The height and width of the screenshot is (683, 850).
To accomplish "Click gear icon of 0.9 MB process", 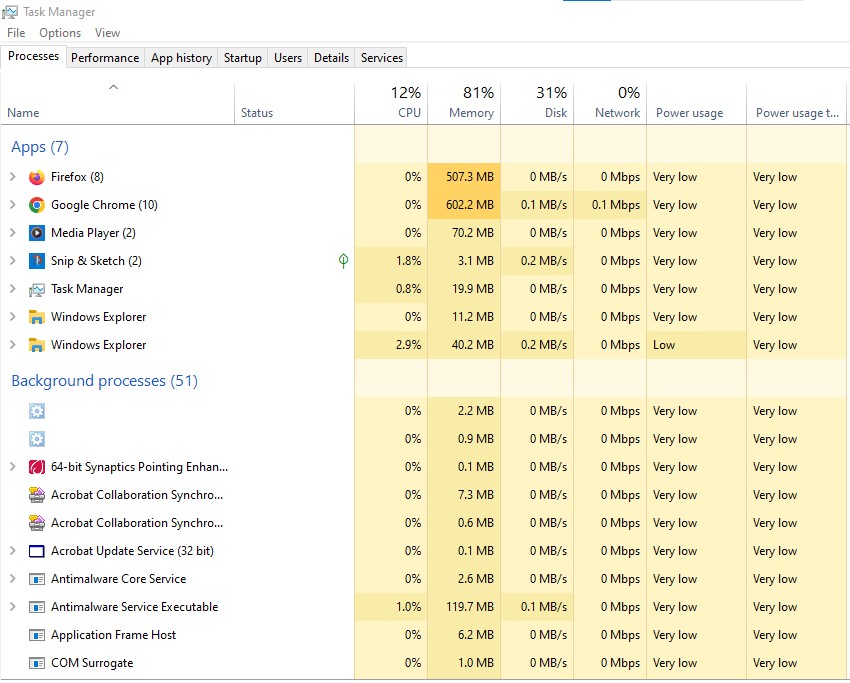I will click(36, 439).
